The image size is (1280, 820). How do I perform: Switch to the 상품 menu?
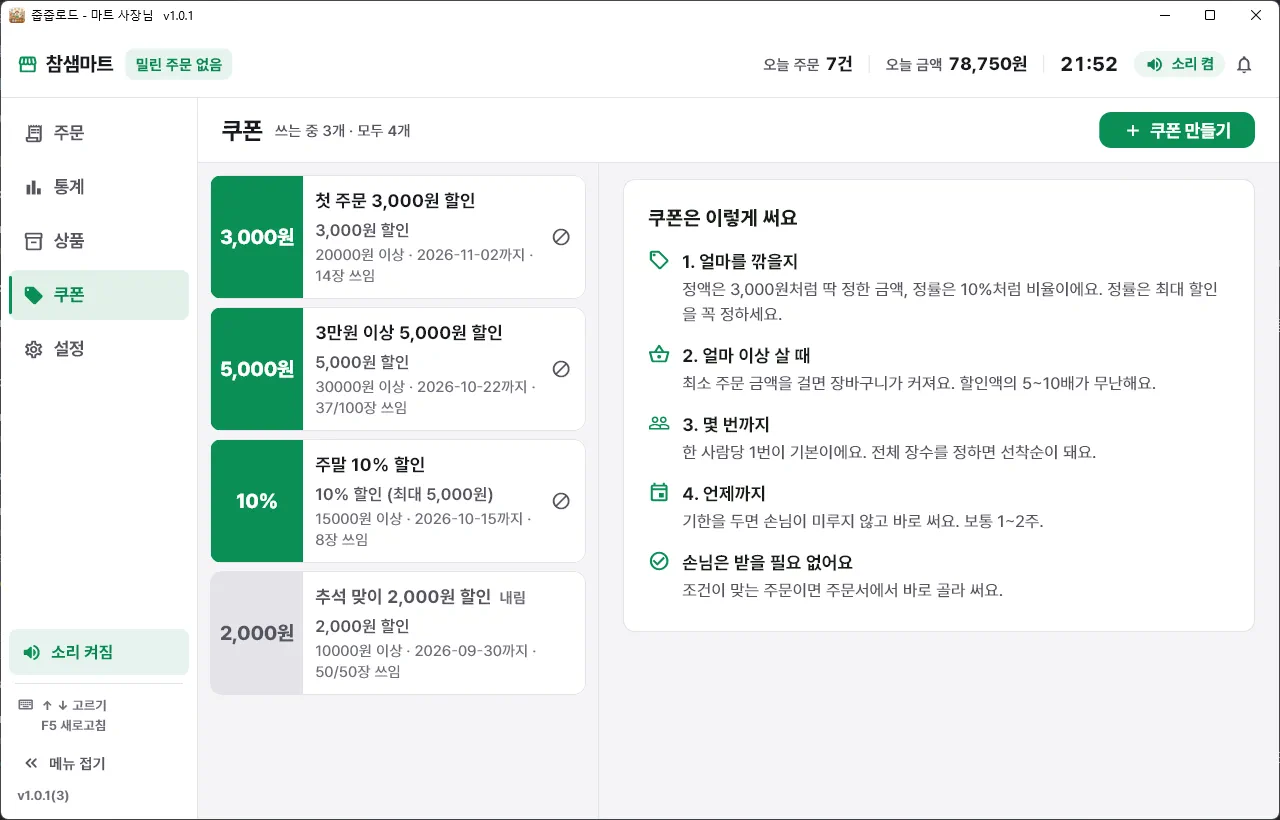click(x=99, y=241)
